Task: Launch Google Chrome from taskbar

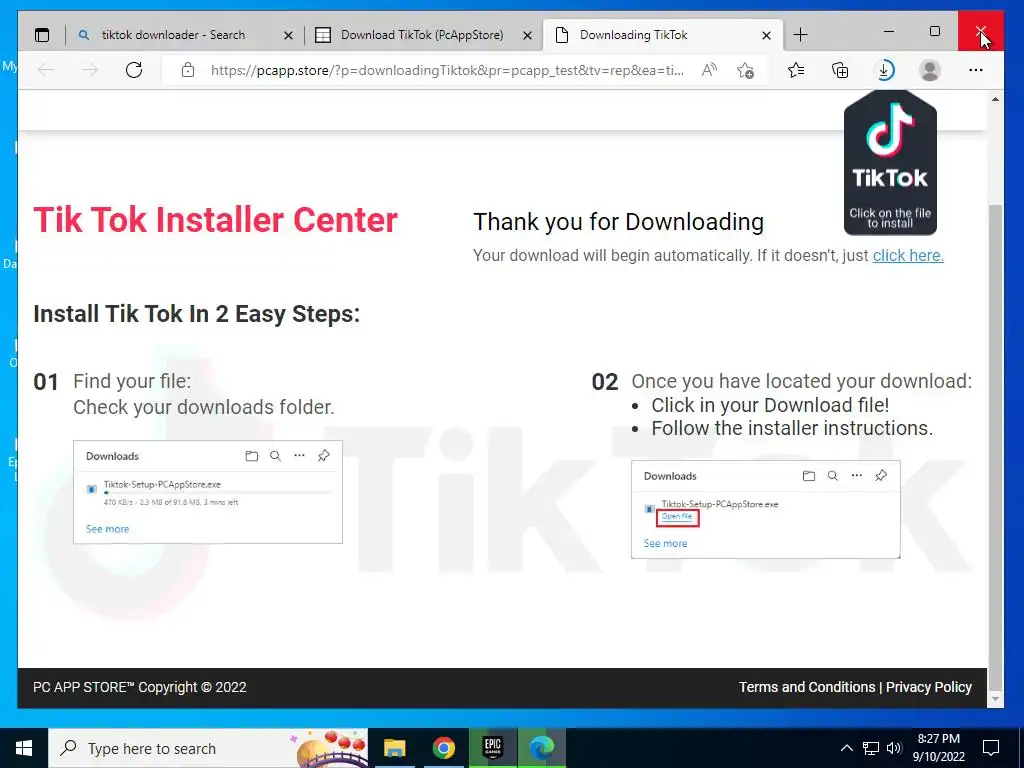Action: [443, 748]
